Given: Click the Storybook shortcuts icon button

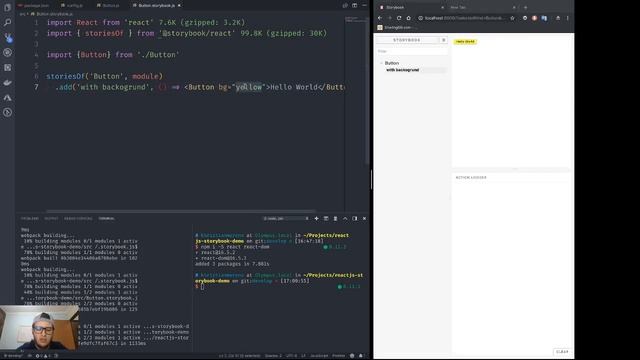Looking at the screenshot, I should pyautogui.click(x=444, y=40).
